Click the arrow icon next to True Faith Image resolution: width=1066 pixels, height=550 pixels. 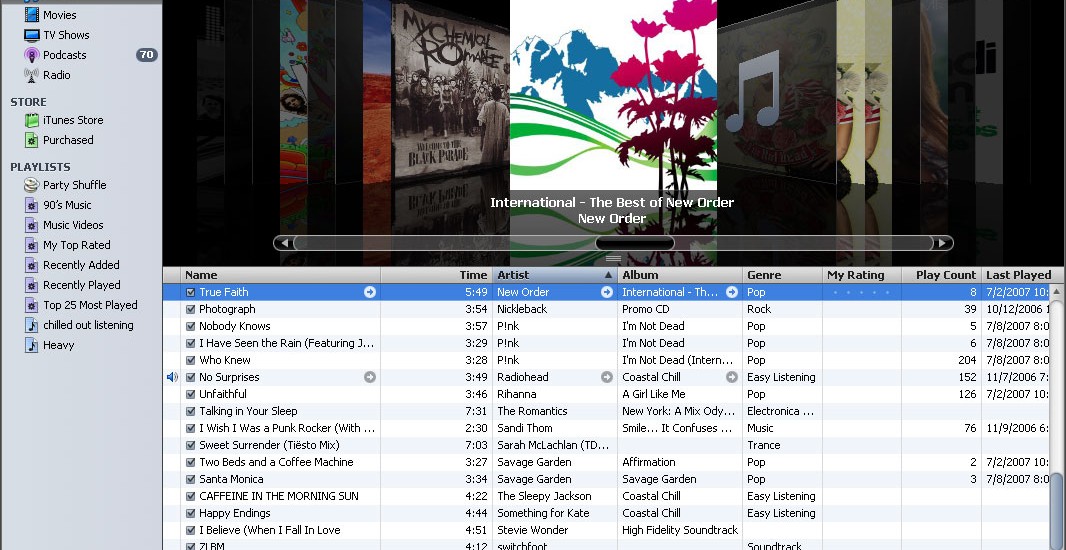click(x=370, y=292)
